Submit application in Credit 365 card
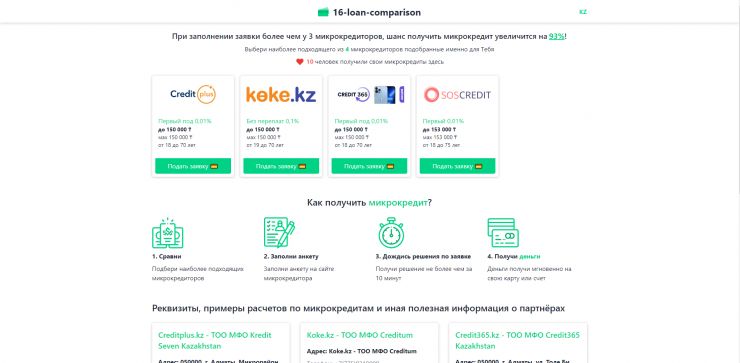This screenshot has height=363, width=740. 369,166
